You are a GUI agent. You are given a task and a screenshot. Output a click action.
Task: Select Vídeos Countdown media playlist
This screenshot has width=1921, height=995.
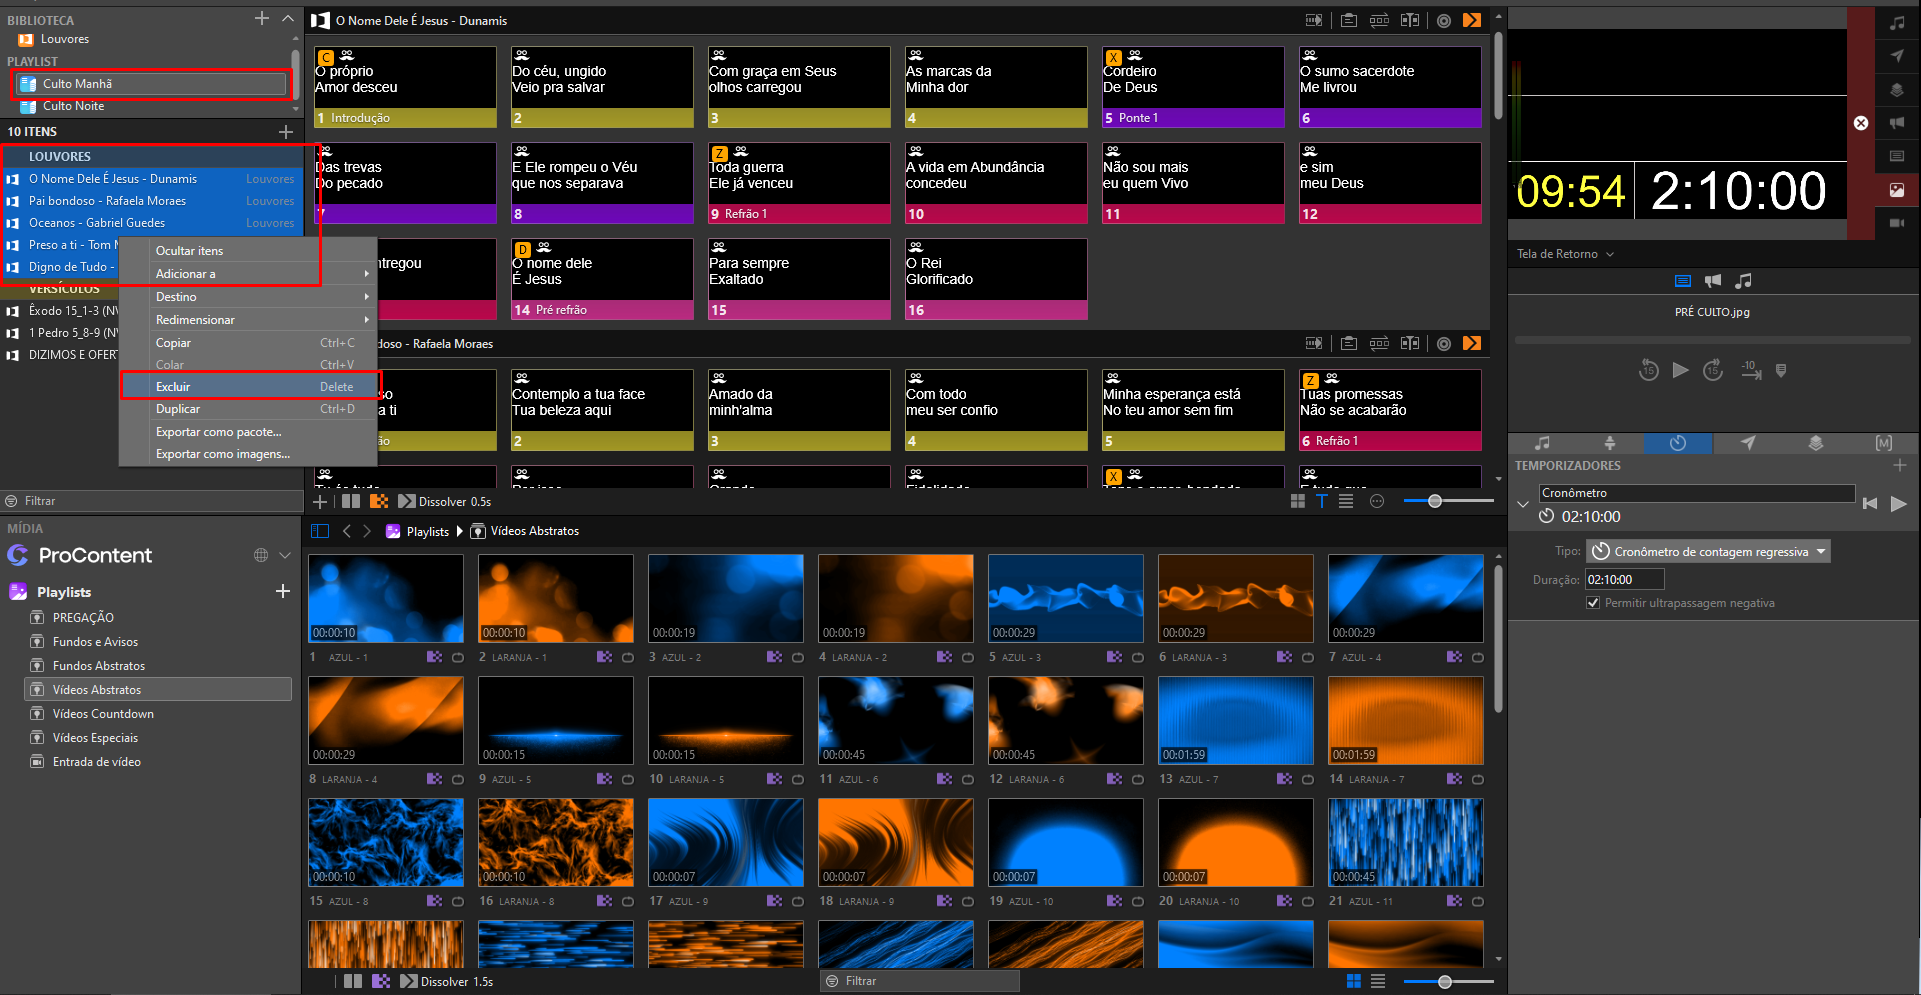click(x=103, y=714)
